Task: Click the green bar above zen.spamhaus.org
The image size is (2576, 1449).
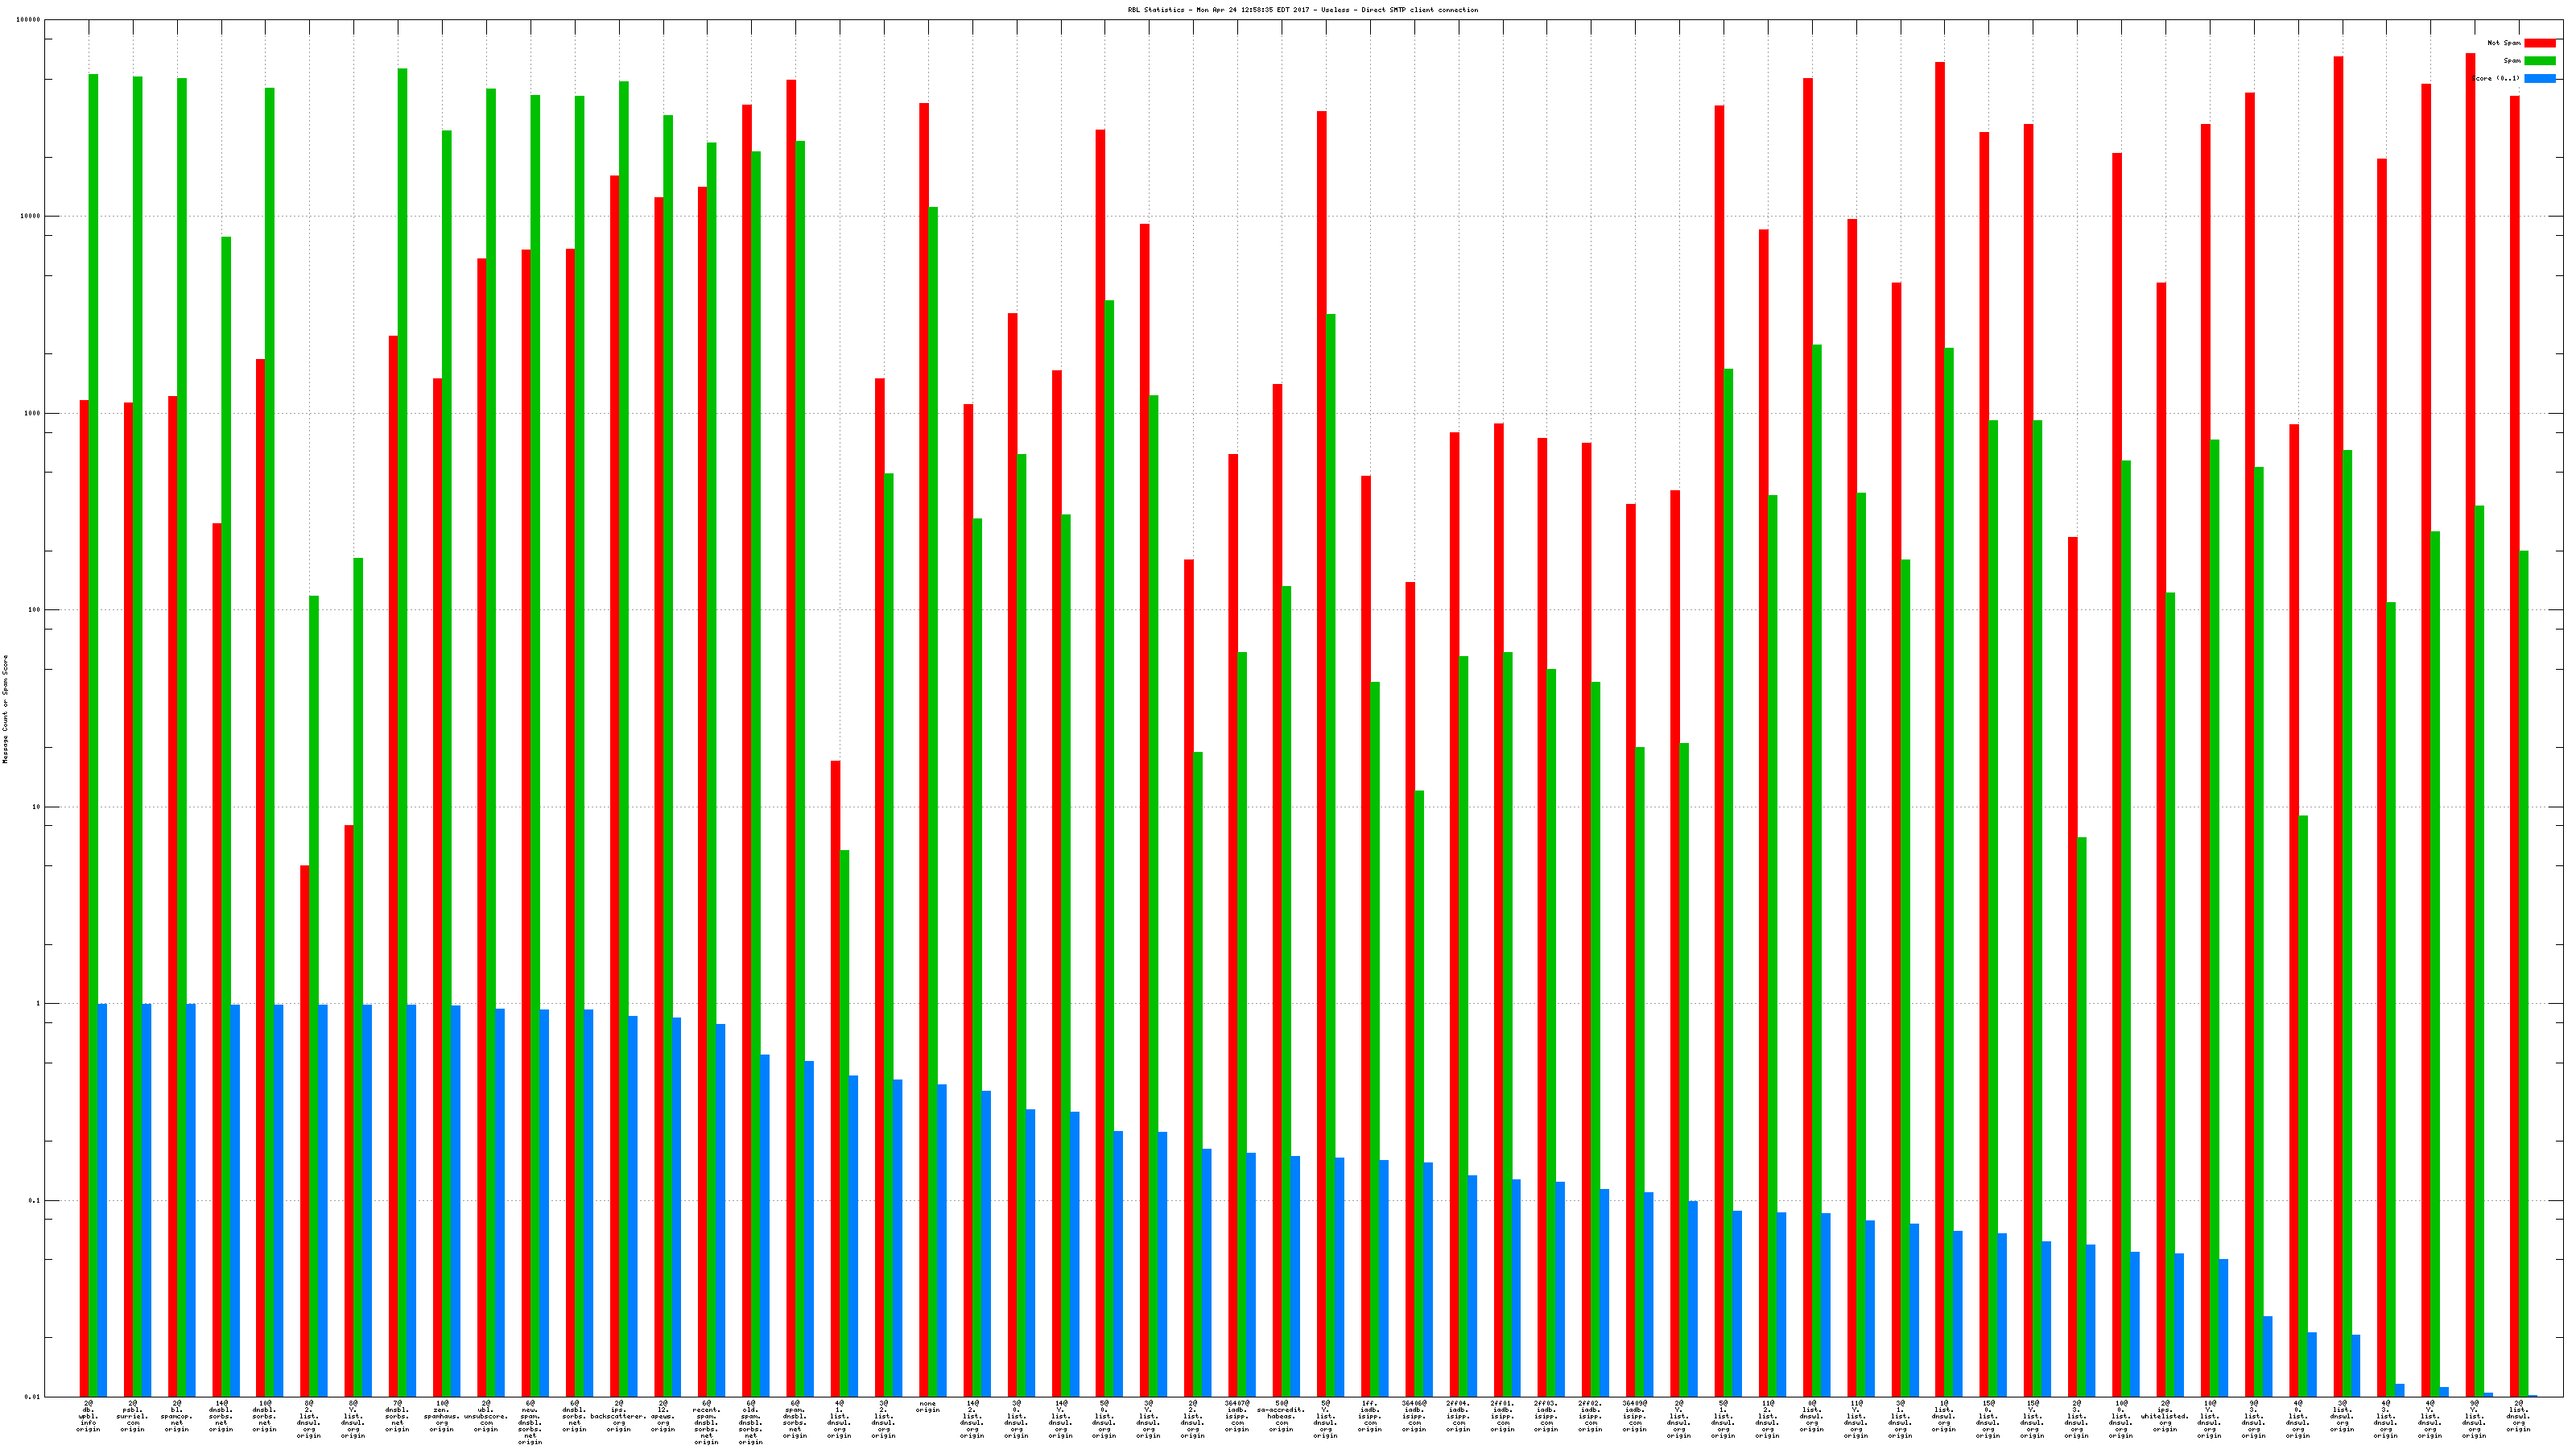Action: 446,760
